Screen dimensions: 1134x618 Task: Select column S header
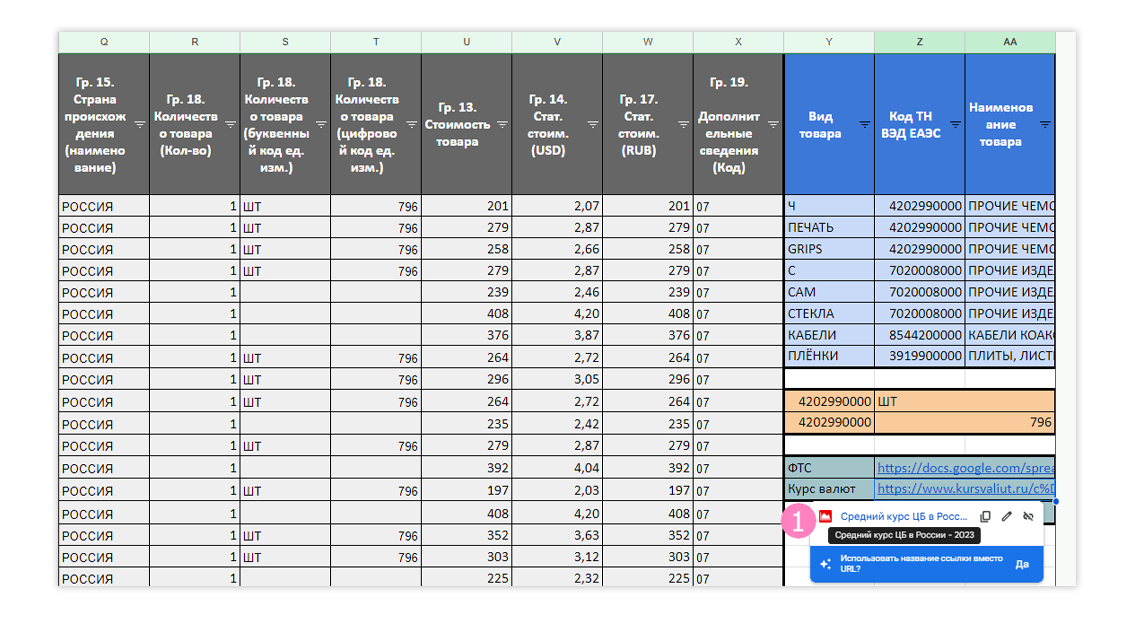coord(285,42)
